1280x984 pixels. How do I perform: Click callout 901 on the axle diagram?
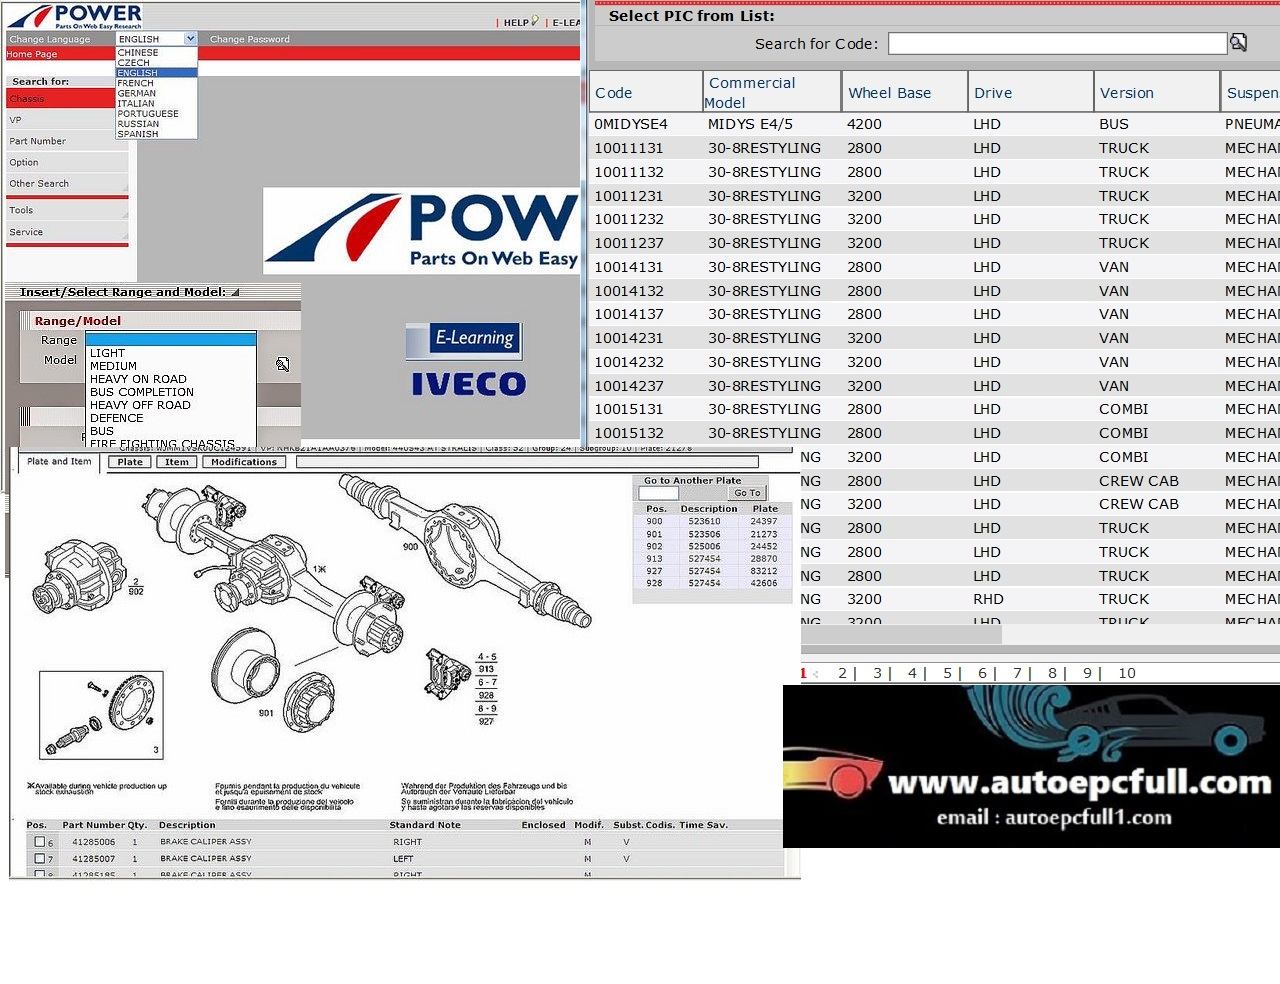click(x=266, y=713)
